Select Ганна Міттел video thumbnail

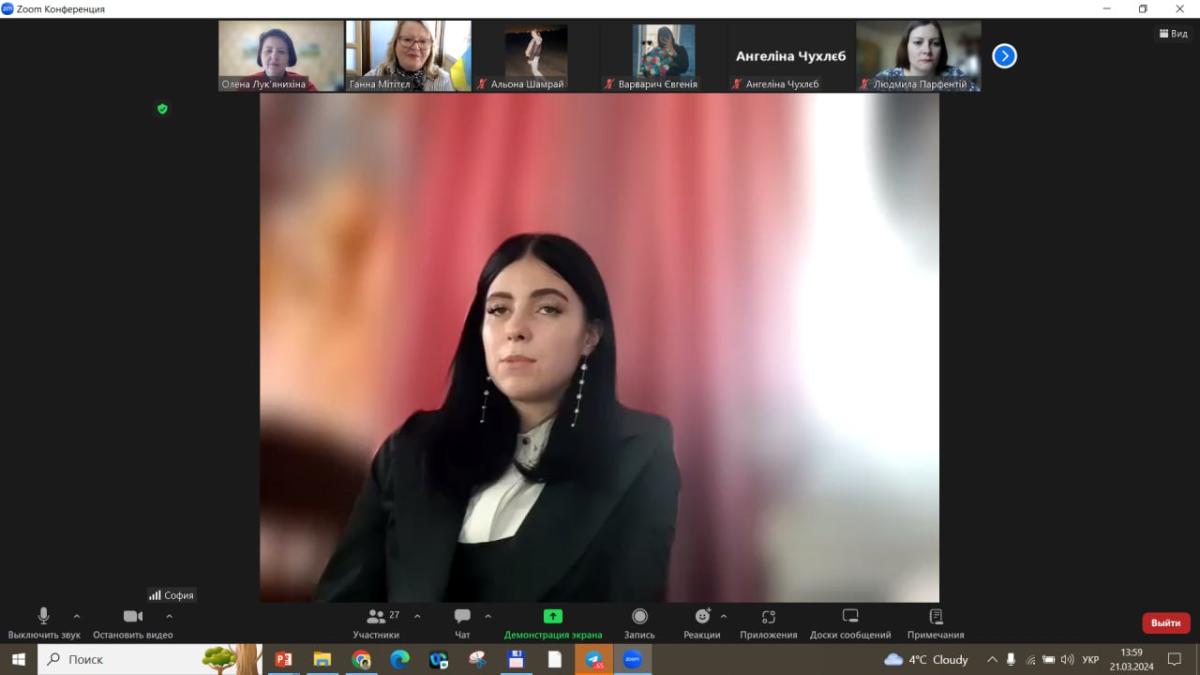408,56
